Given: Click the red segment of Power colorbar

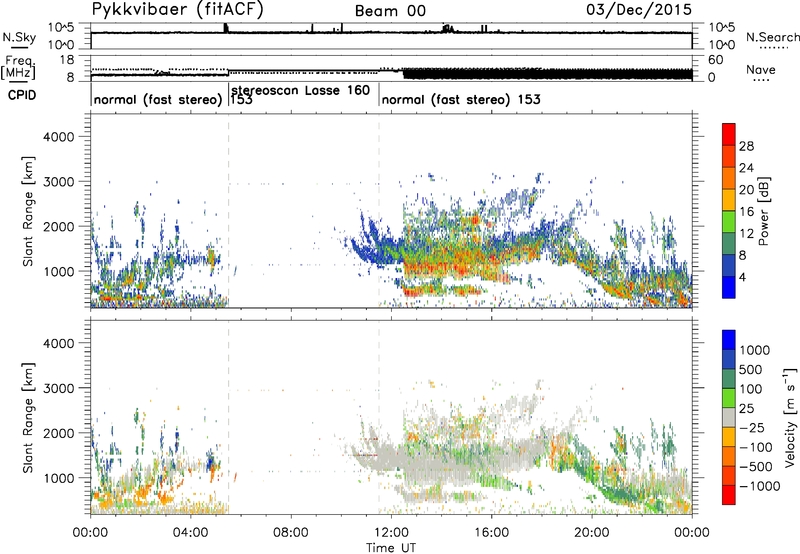Looking at the screenshot, I should click(x=729, y=134).
